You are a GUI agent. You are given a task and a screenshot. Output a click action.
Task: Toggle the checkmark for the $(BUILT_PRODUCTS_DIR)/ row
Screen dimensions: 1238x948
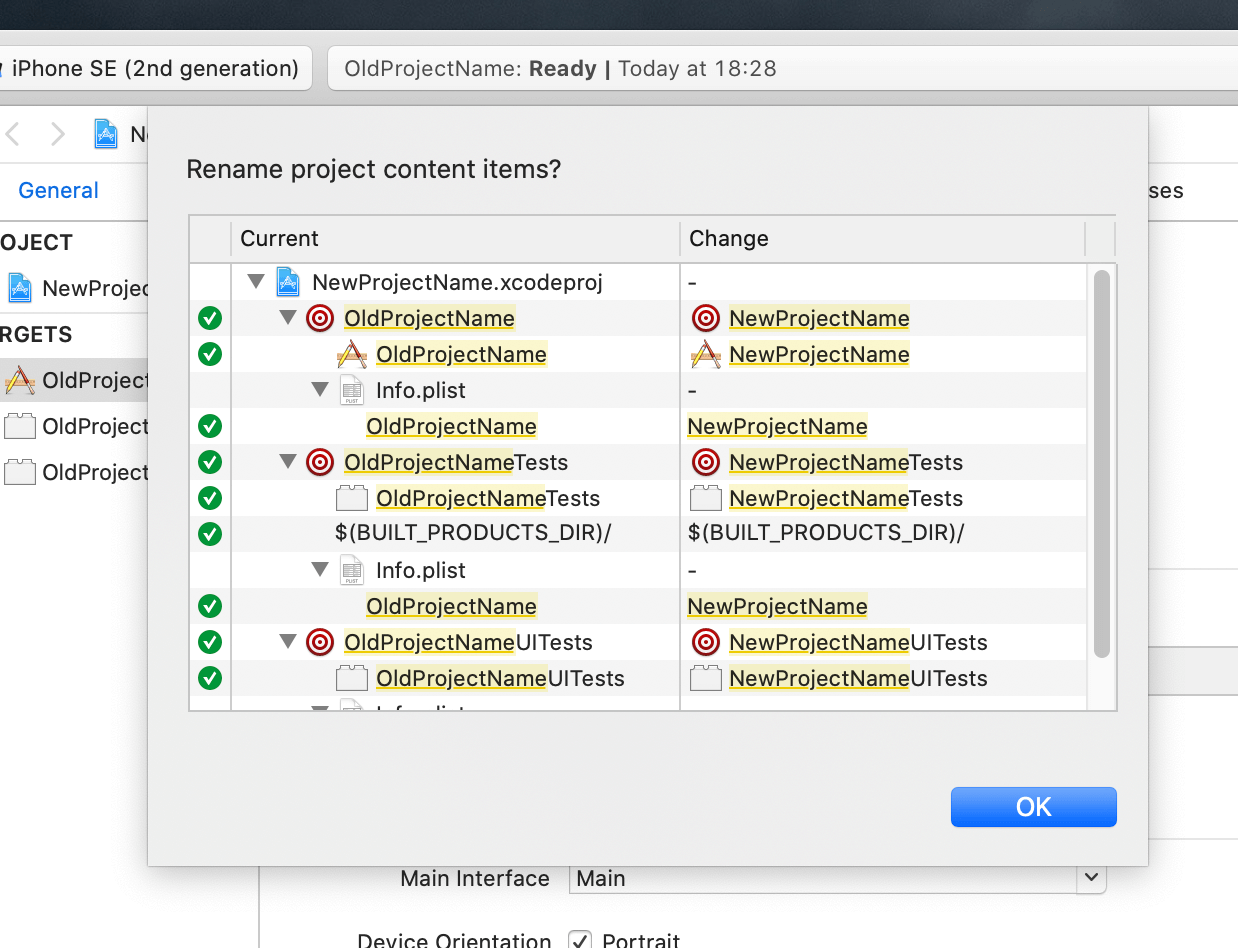point(210,534)
